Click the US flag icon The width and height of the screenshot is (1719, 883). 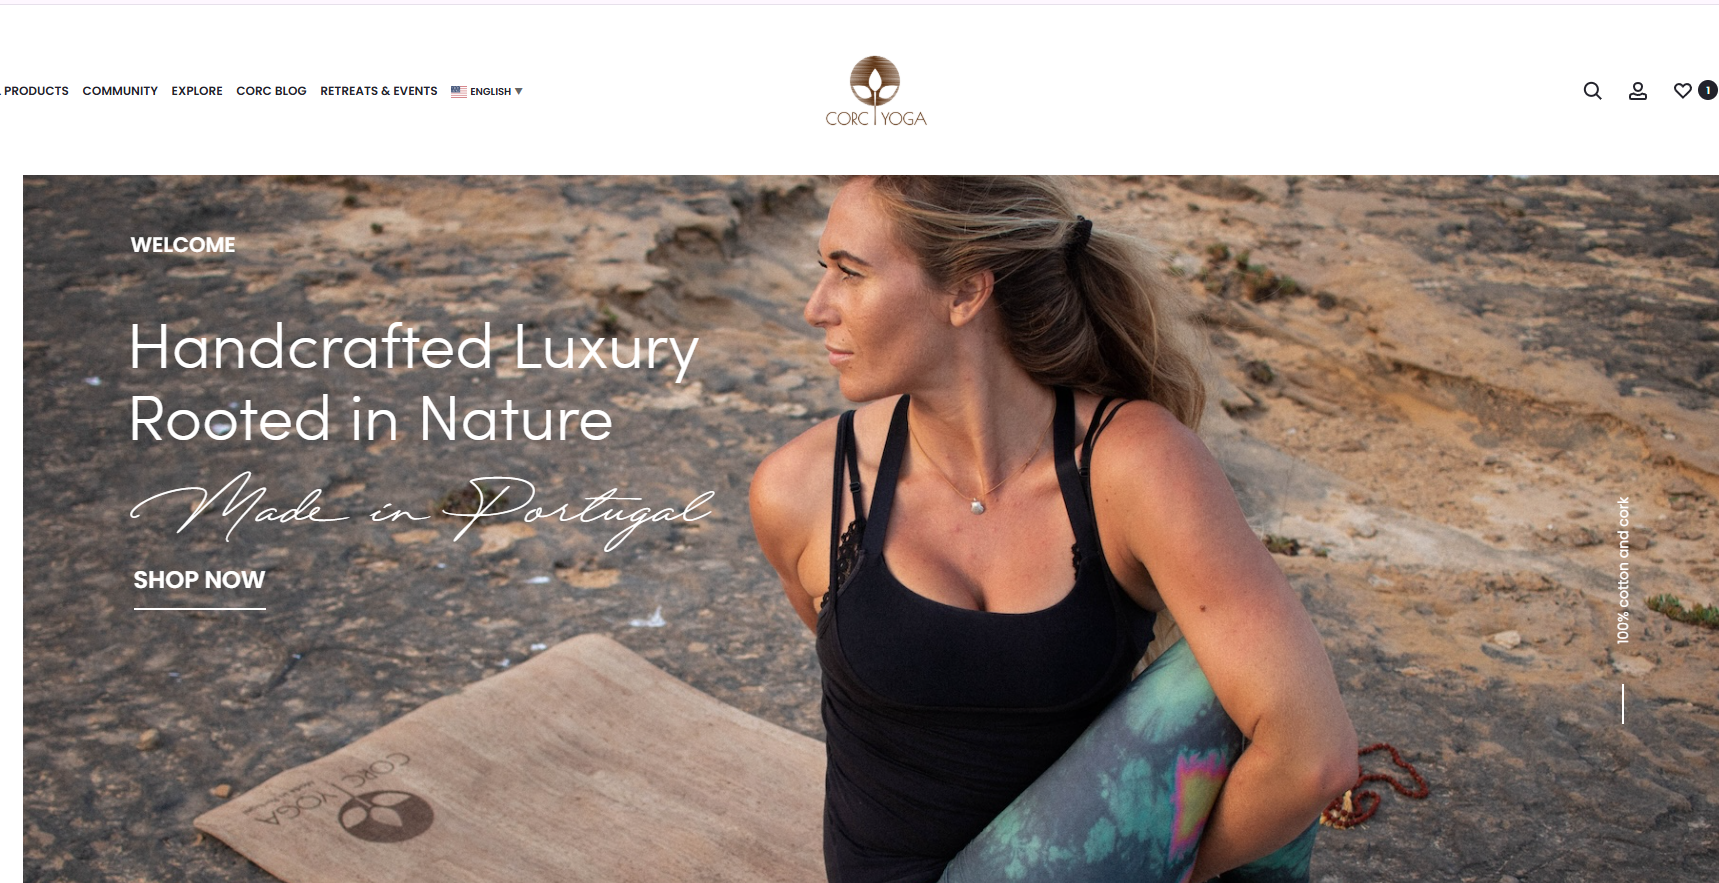(x=458, y=91)
